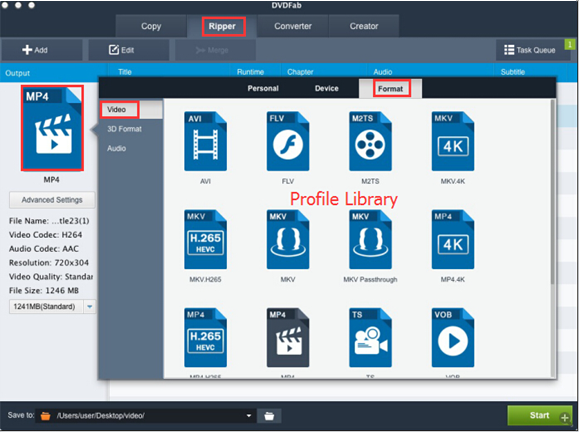Screen dimensions: 579x432
Task: Select Audio category in sidebar
Action: click(116, 148)
